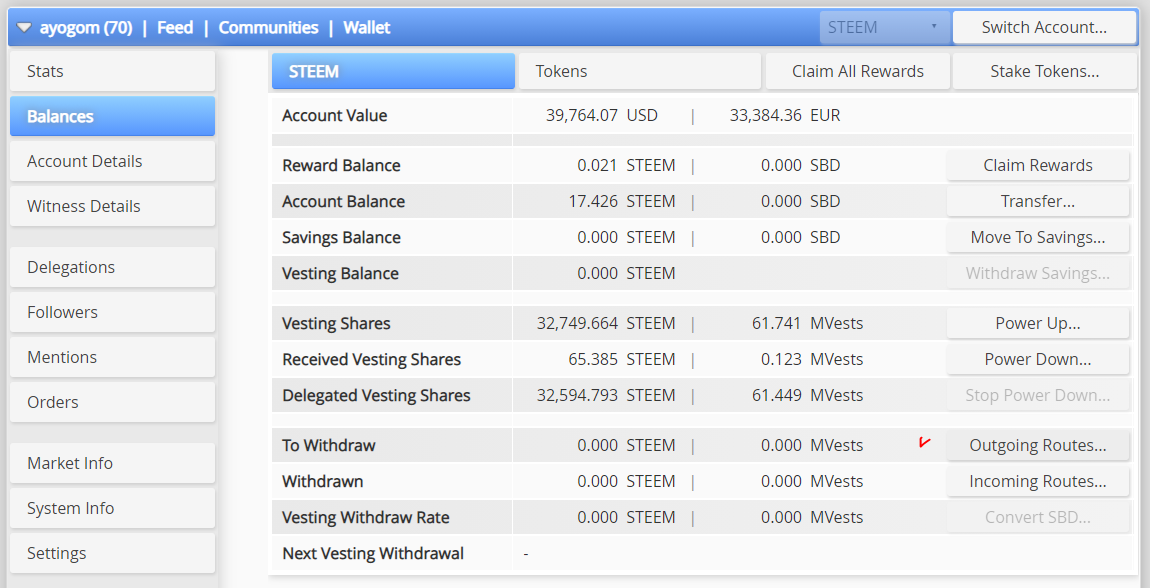The width and height of the screenshot is (1150, 588).
Task: Click the Vesting Balance label
Action: 340,273
